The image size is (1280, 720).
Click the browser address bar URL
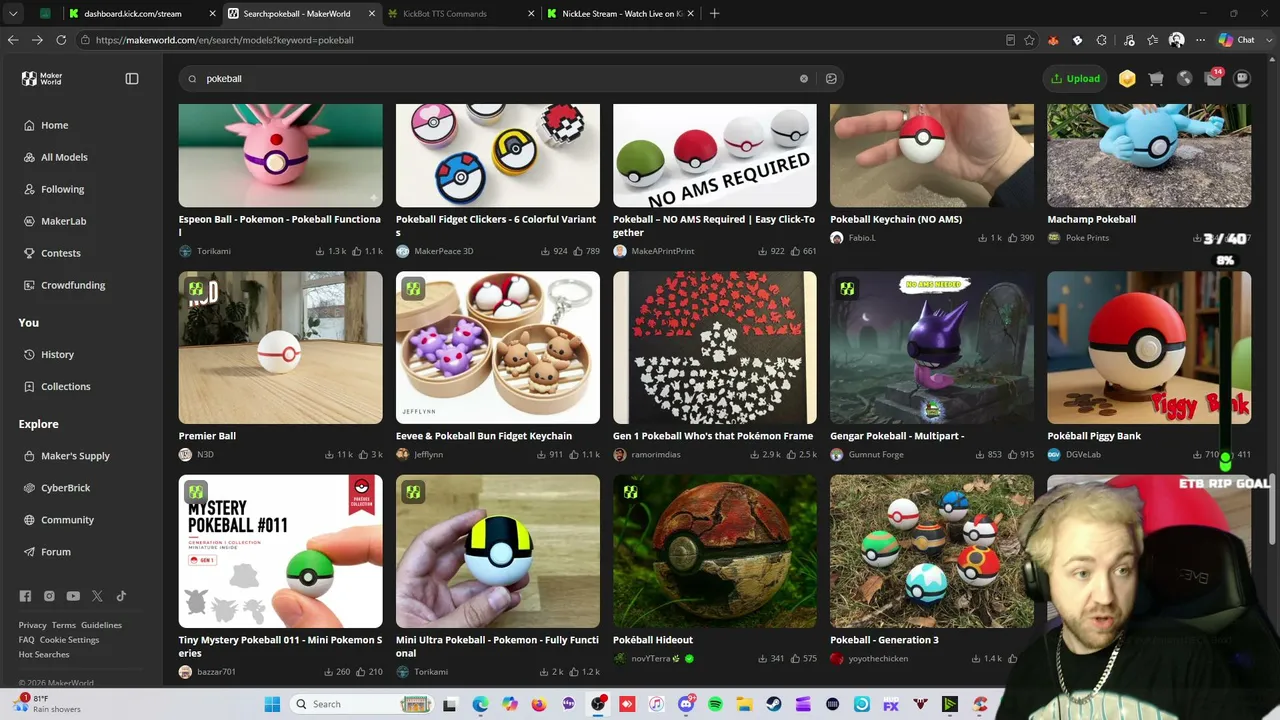[x=224, y=40]
